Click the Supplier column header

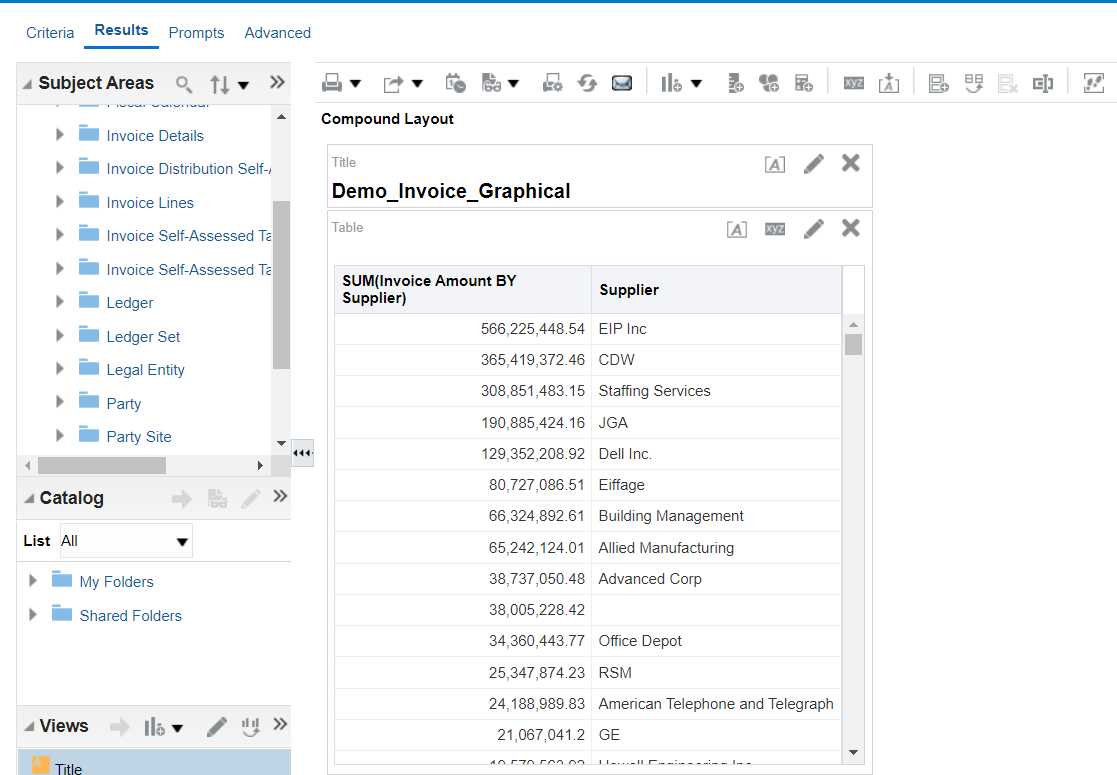tap(716, 290)
